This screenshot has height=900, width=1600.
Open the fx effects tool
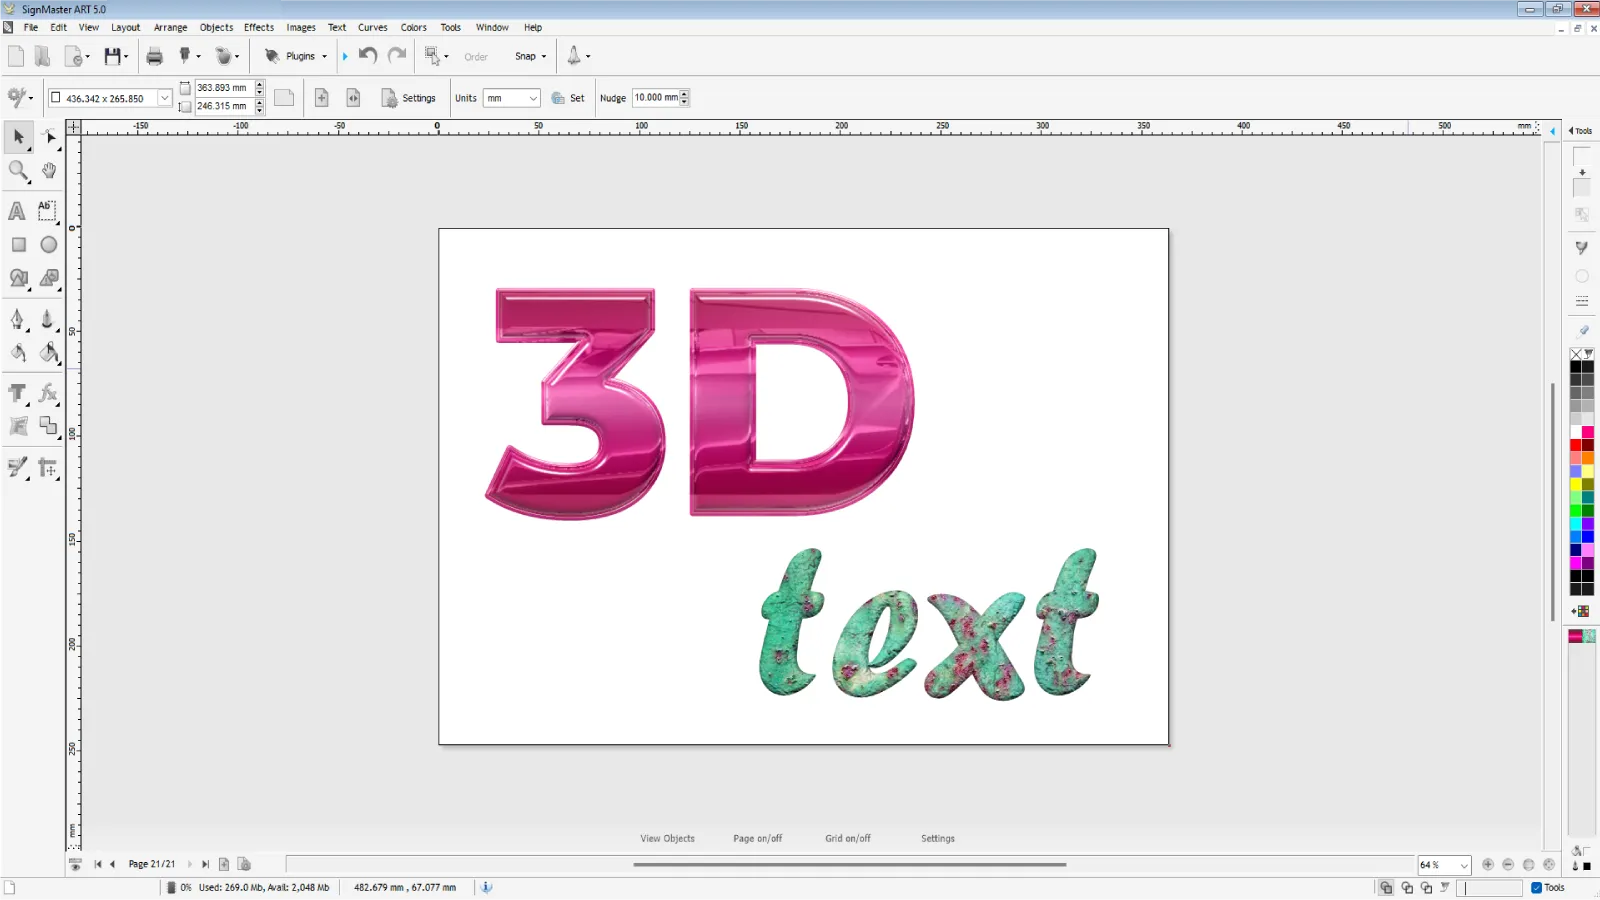point(48,393)
